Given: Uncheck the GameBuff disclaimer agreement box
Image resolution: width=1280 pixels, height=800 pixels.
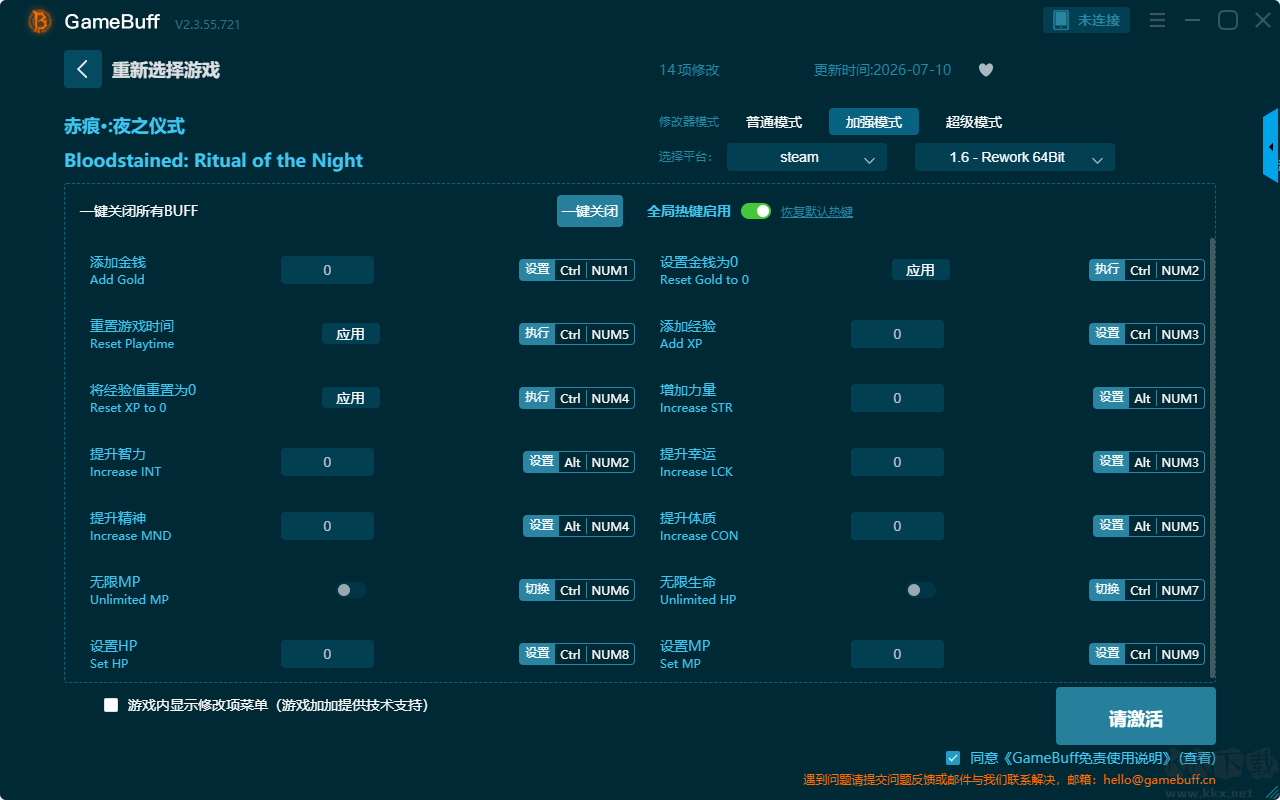Looking at the screenshot, I should click(x=953, y=758).
